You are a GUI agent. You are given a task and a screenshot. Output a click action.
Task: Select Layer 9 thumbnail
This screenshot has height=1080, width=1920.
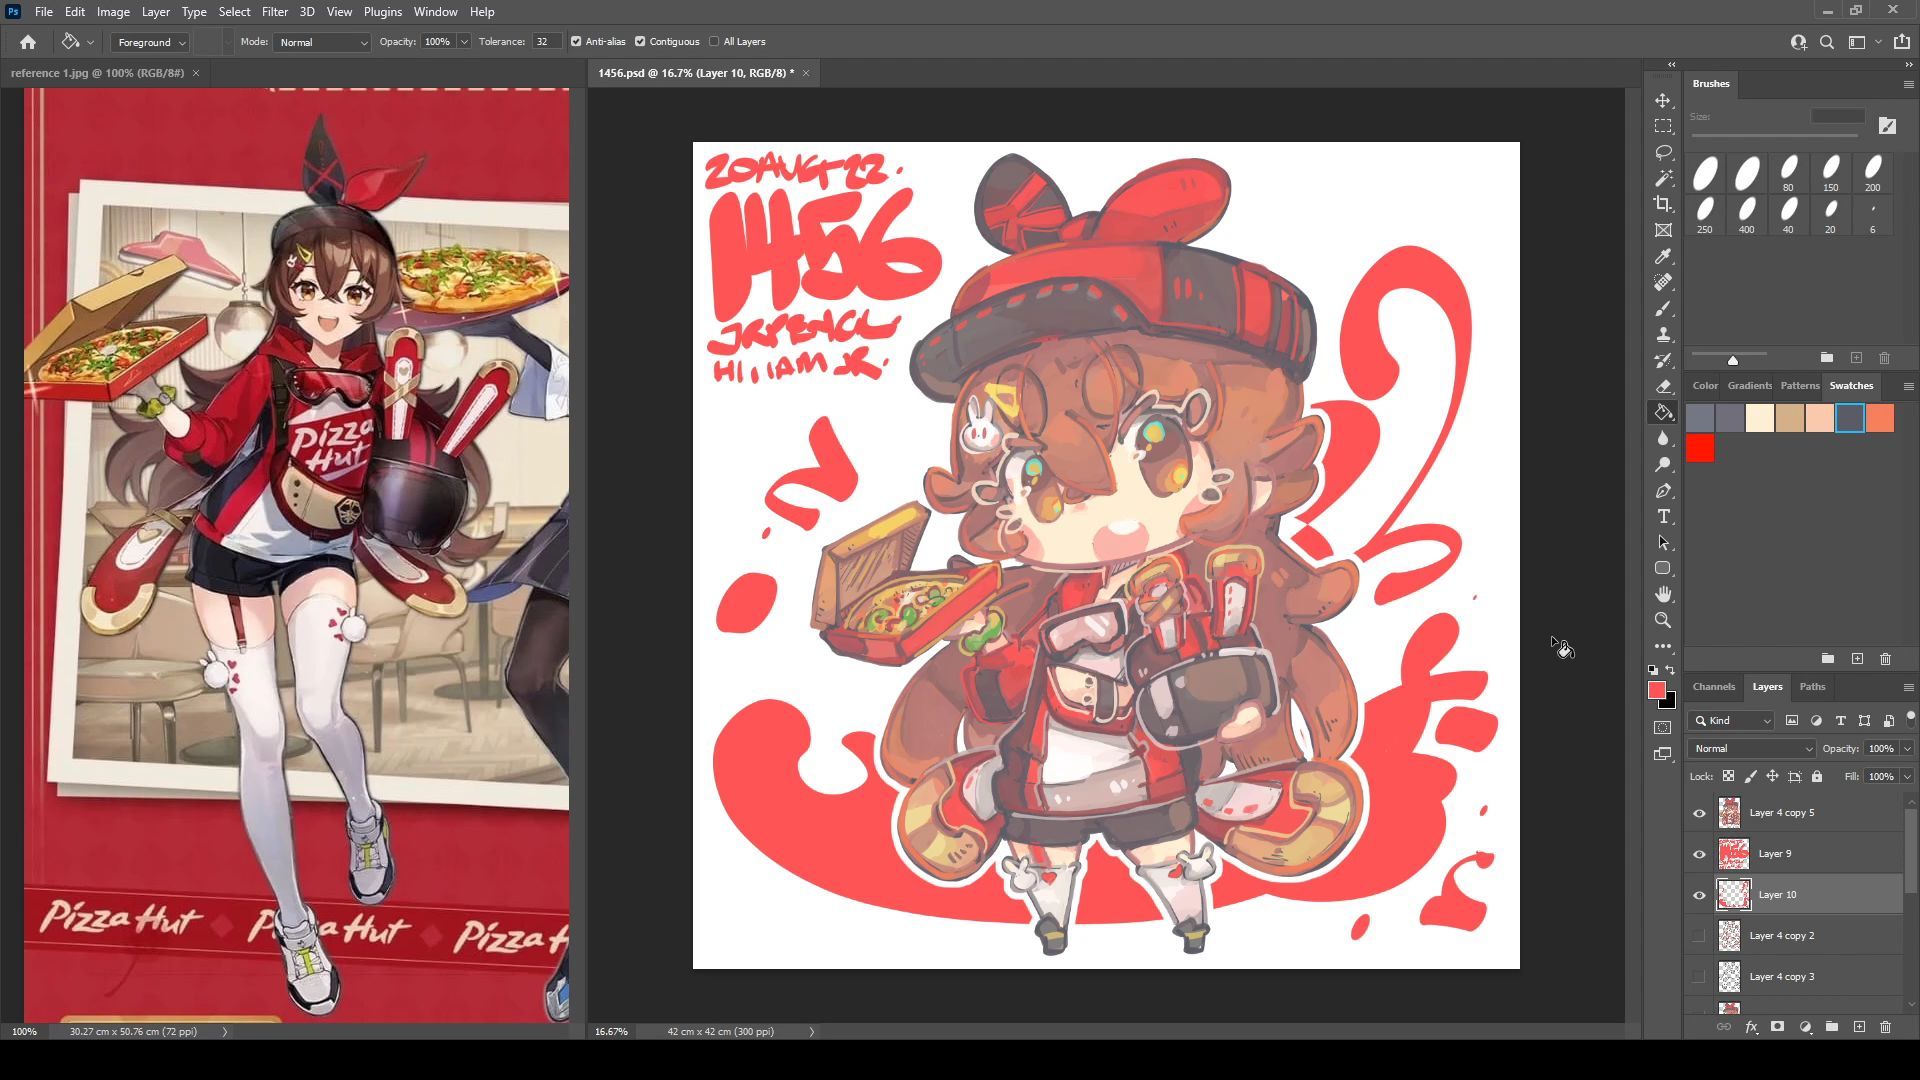coord(1733,854)
